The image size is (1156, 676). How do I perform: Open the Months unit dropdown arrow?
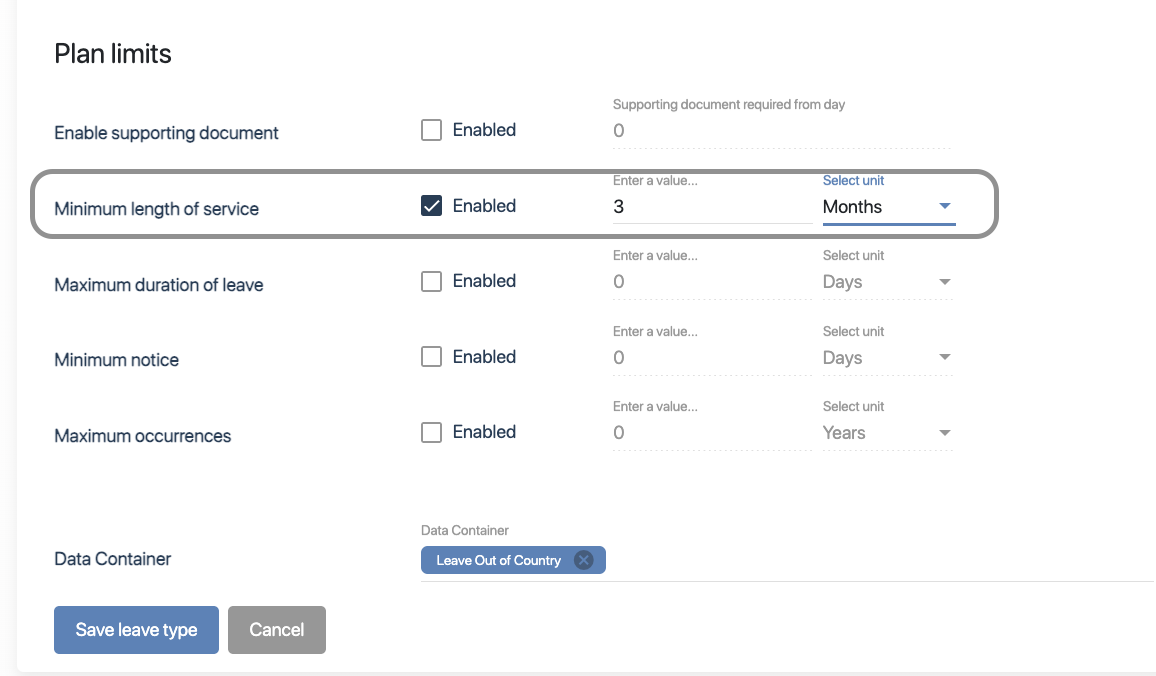pyautogui.click(x=944, y=207)
